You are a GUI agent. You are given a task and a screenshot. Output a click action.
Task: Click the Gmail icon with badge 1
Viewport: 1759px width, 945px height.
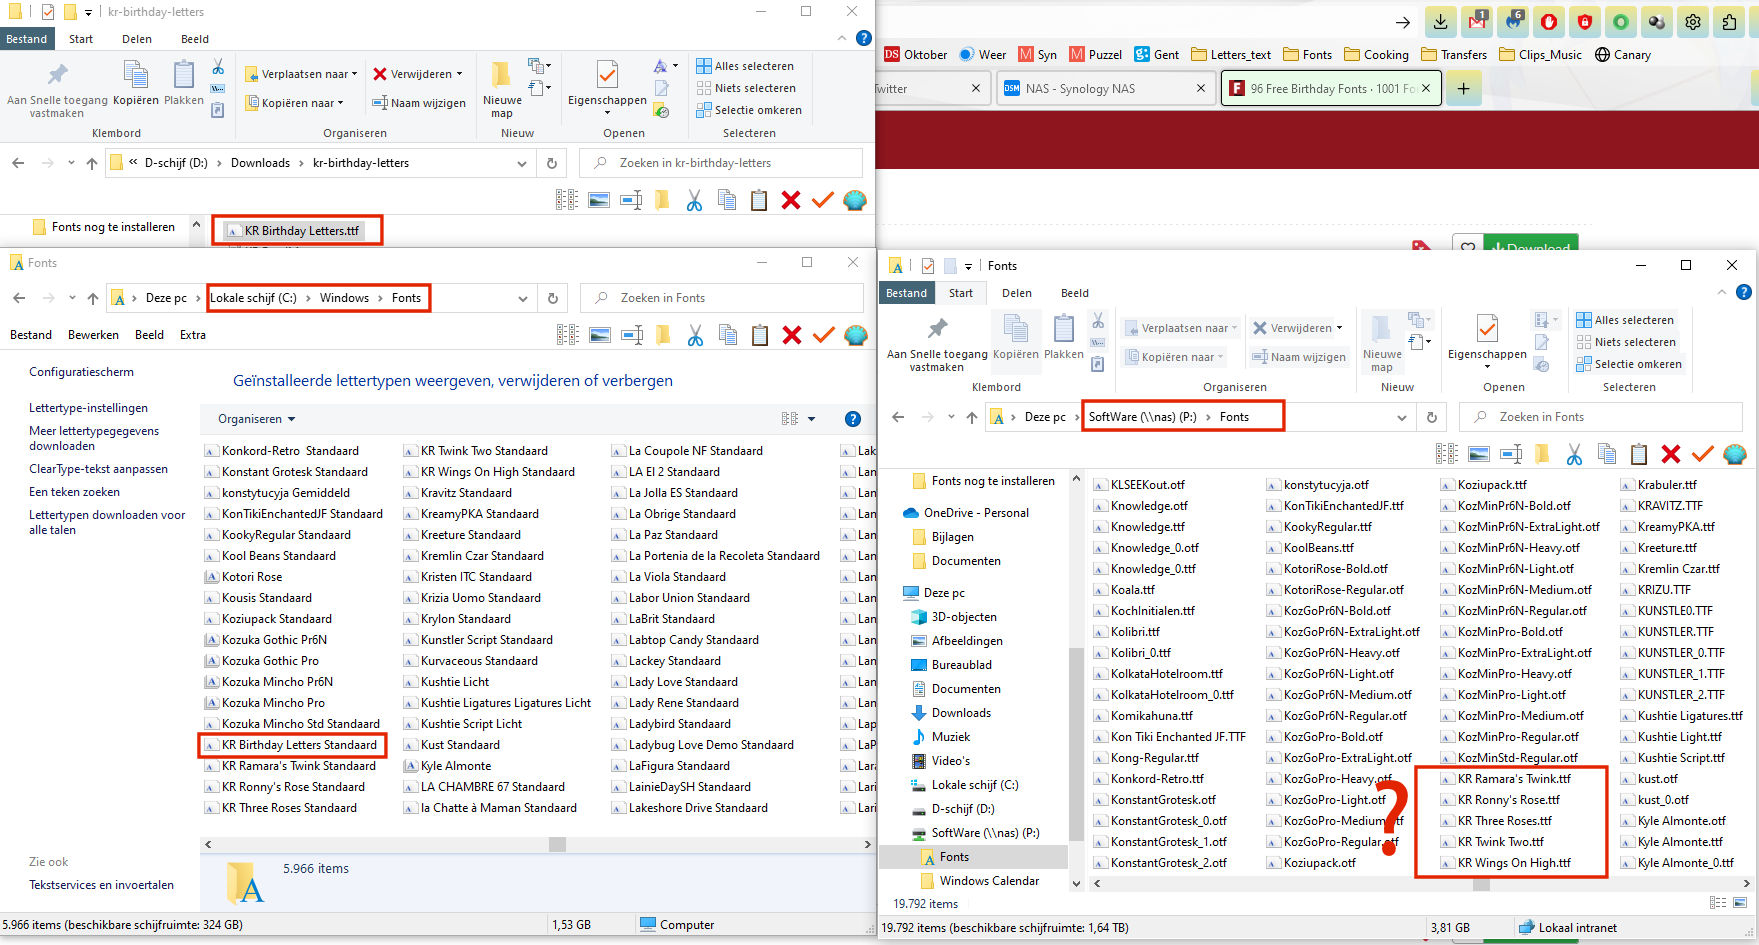[x=1477, y=22]
